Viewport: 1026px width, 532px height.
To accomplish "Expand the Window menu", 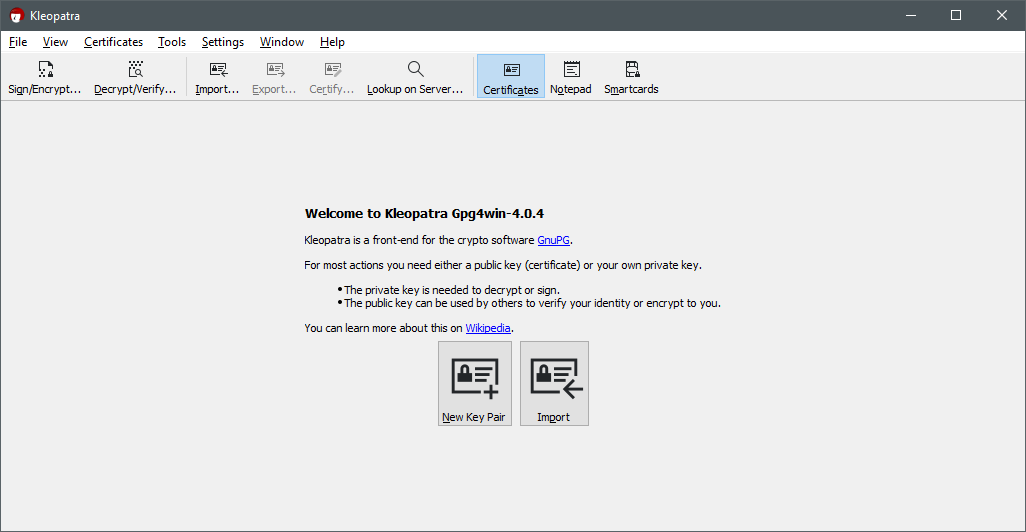I will [x=282, y=42].
